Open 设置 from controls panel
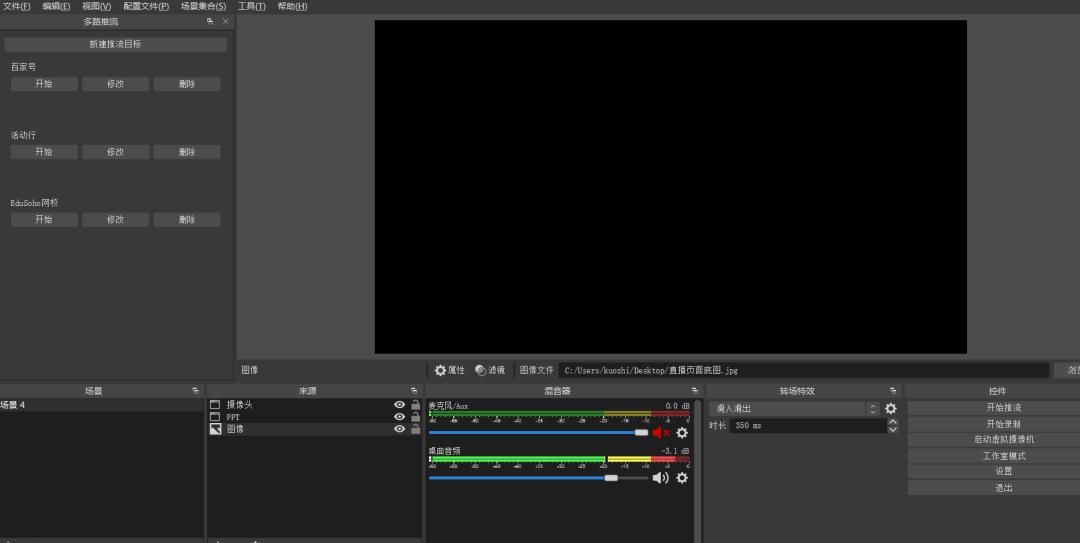This screenshot has height=543, width=1080. [x=1004, y=472]
